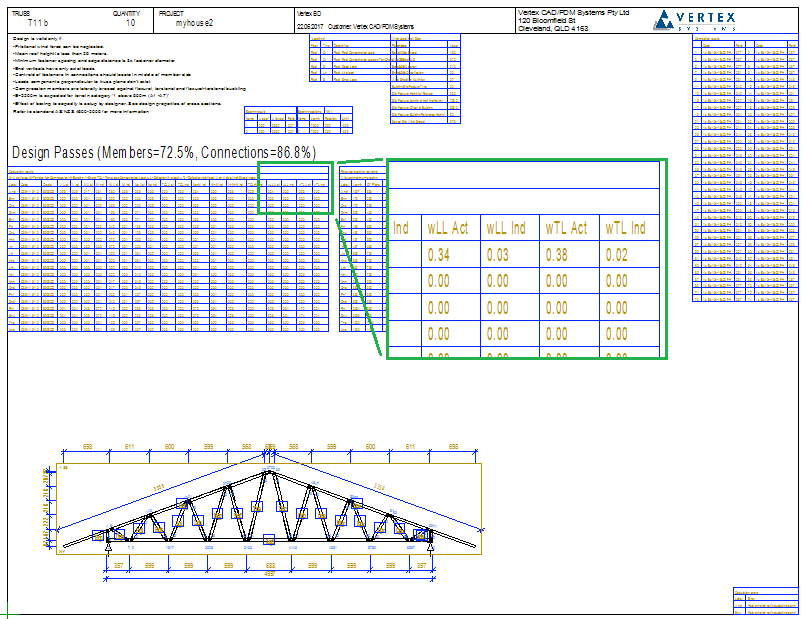Image resolution: width=803 pixels, height=619 pixels.
Task: Select the project name myhouse2
Action: coord(194,23)
